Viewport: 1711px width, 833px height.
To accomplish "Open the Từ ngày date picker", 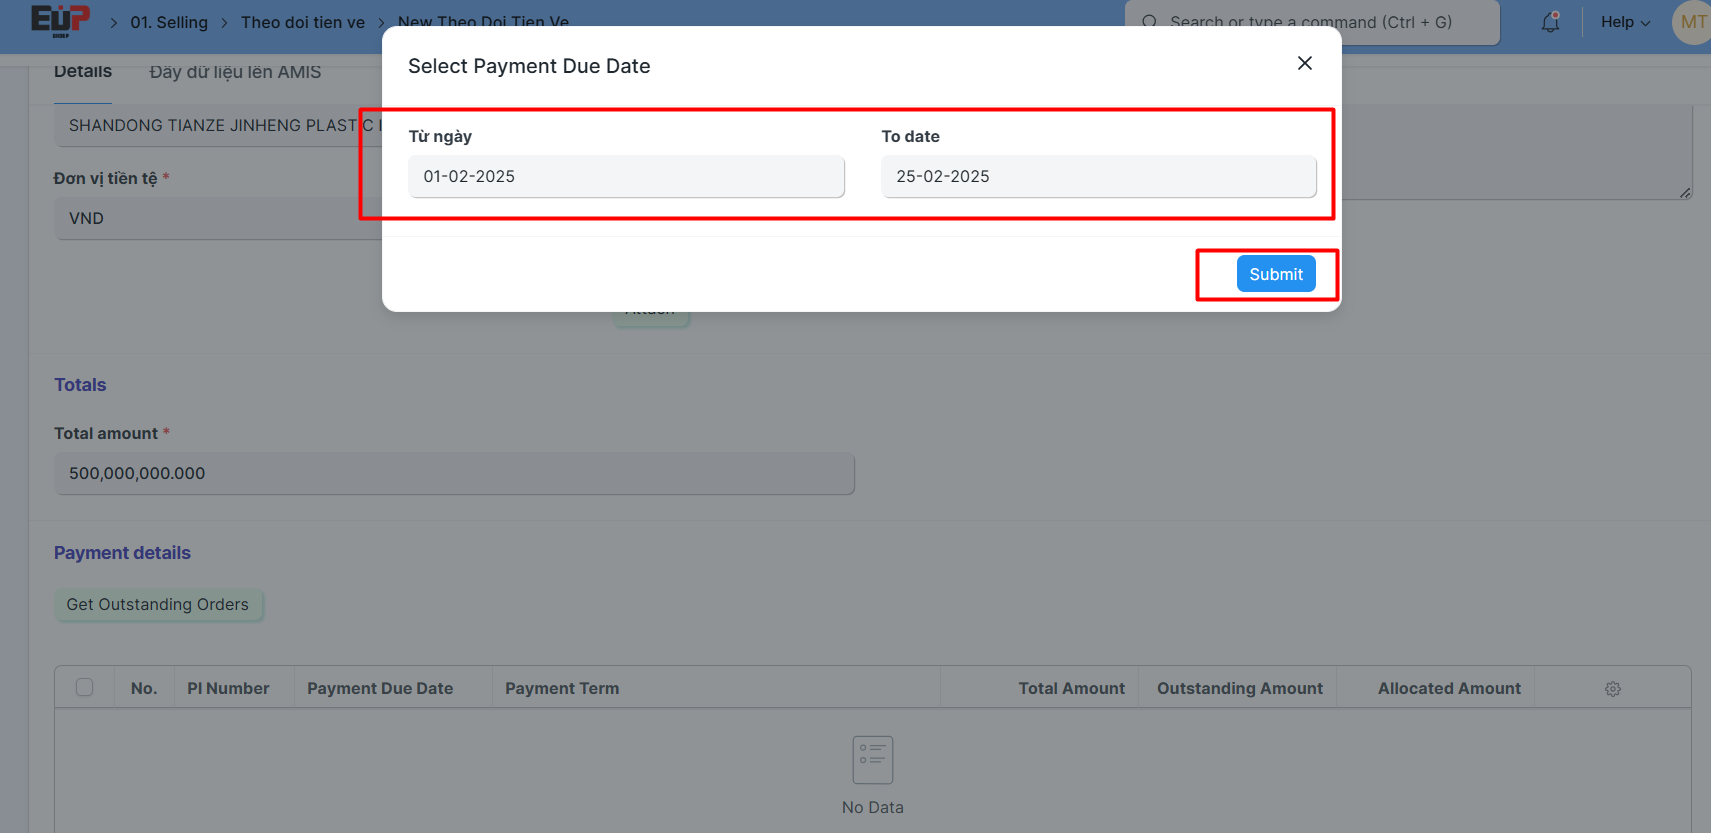I will (626, 176).
